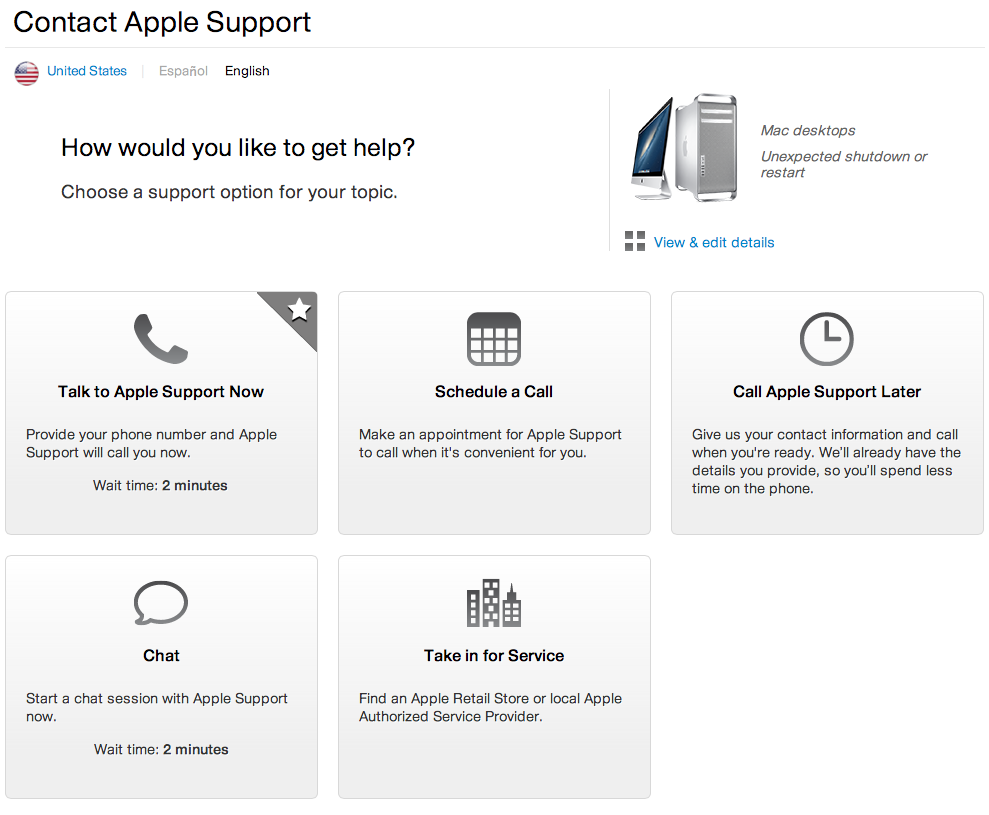The width and height of the screenshot is (989, 815).
Task: Click the calendar grid icon
Action: point(494,339)
